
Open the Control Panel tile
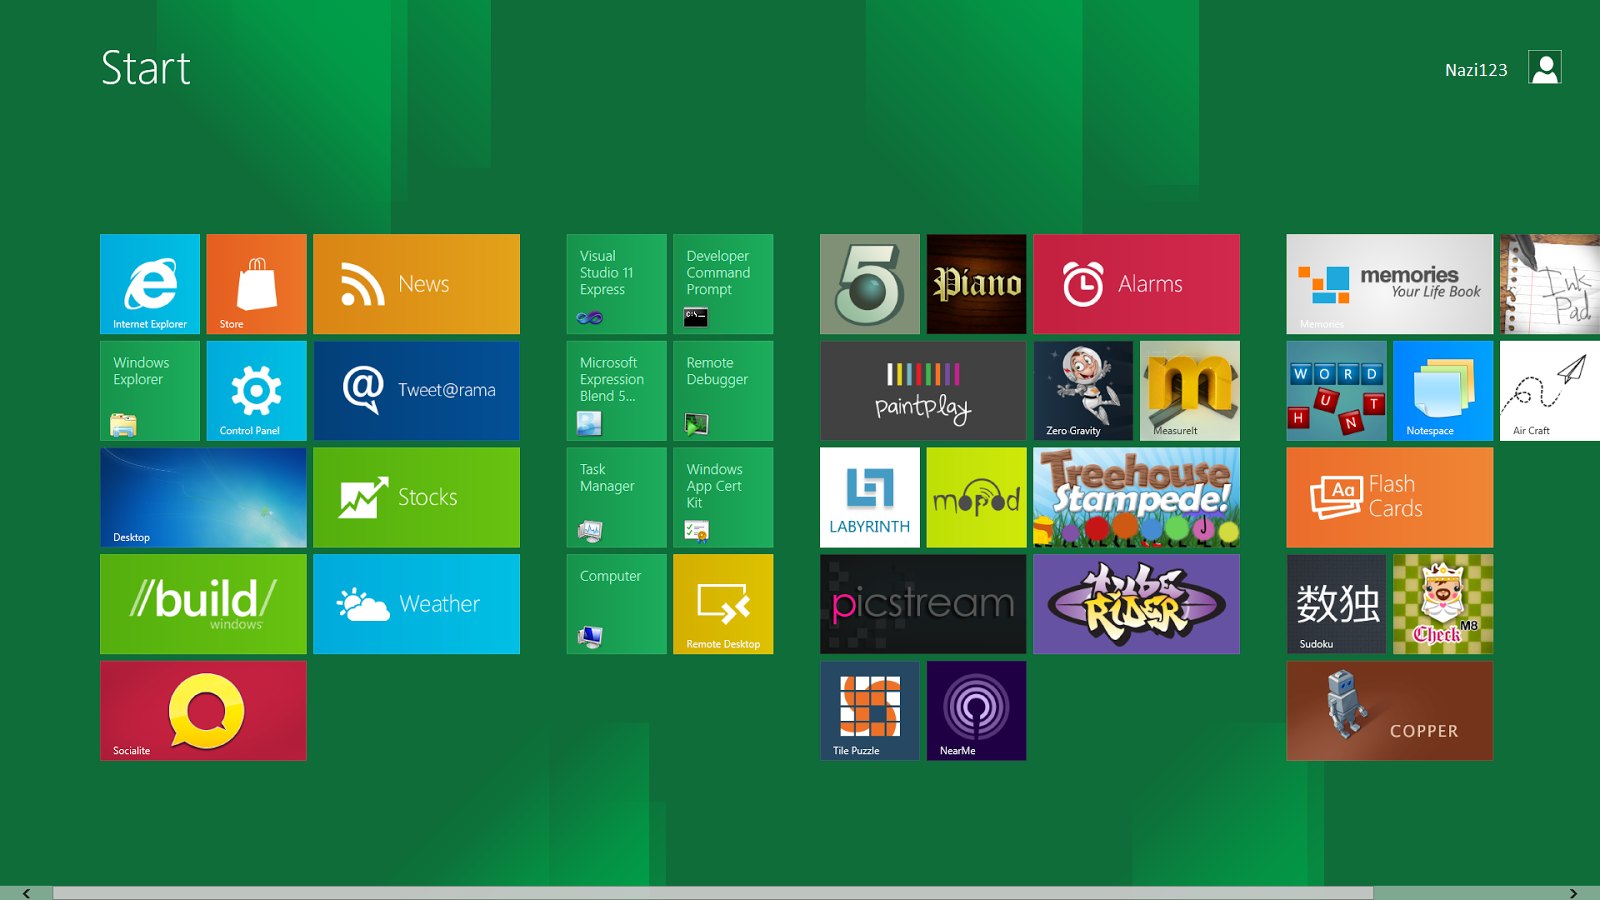click(256, 390)
